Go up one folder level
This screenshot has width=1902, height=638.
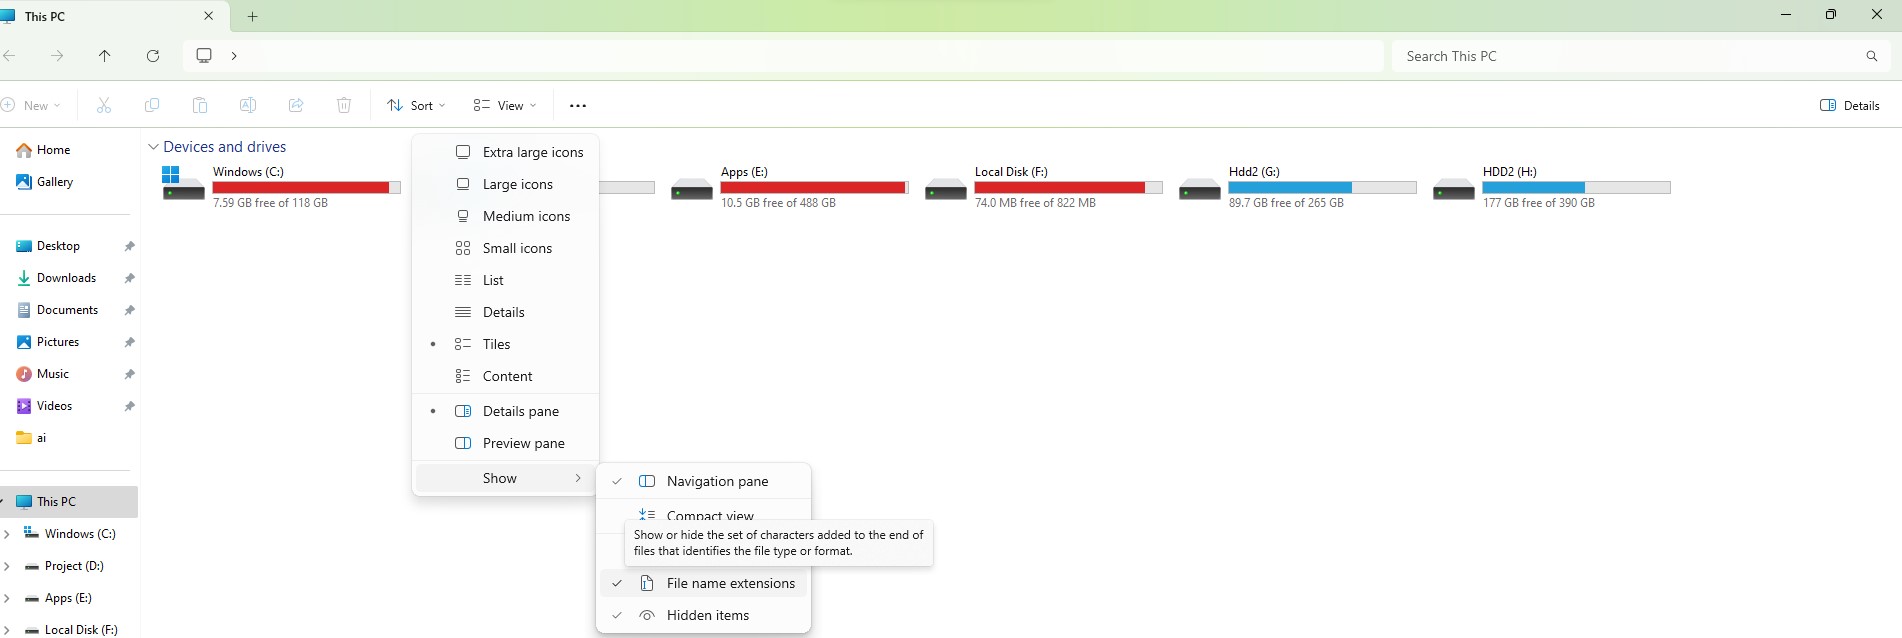pyautogui.click(x=105, y=56)
